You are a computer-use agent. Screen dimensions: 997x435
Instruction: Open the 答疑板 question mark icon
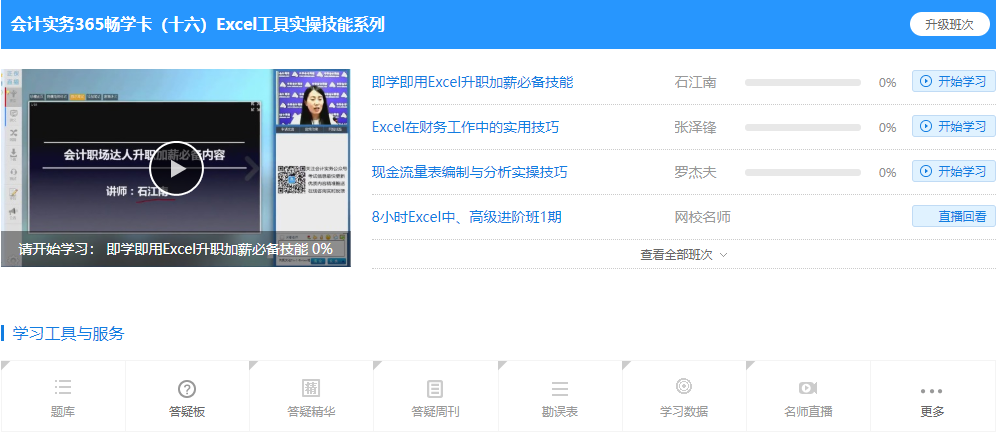click(x=187, y=389)
